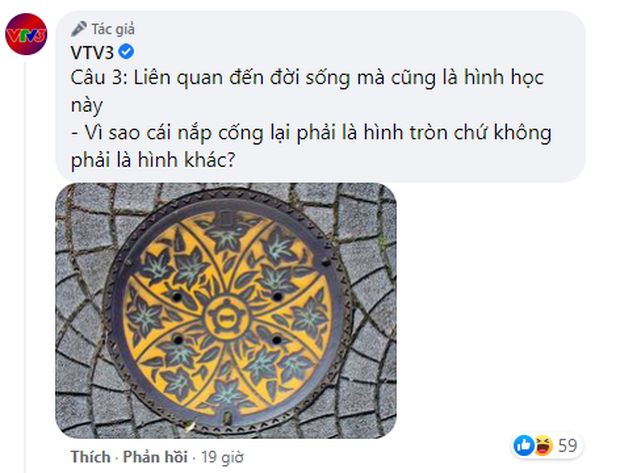Click the pen icon beside "Tác giả"

coord(76,27)
